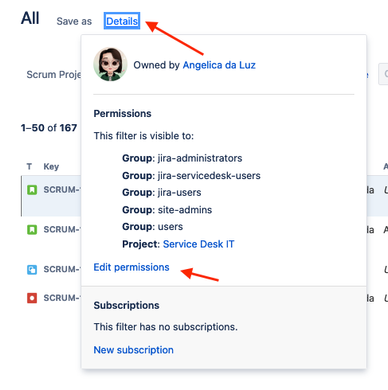The image size is (388, 390).
Task: Create a New subscription
Action: (133, 350)
